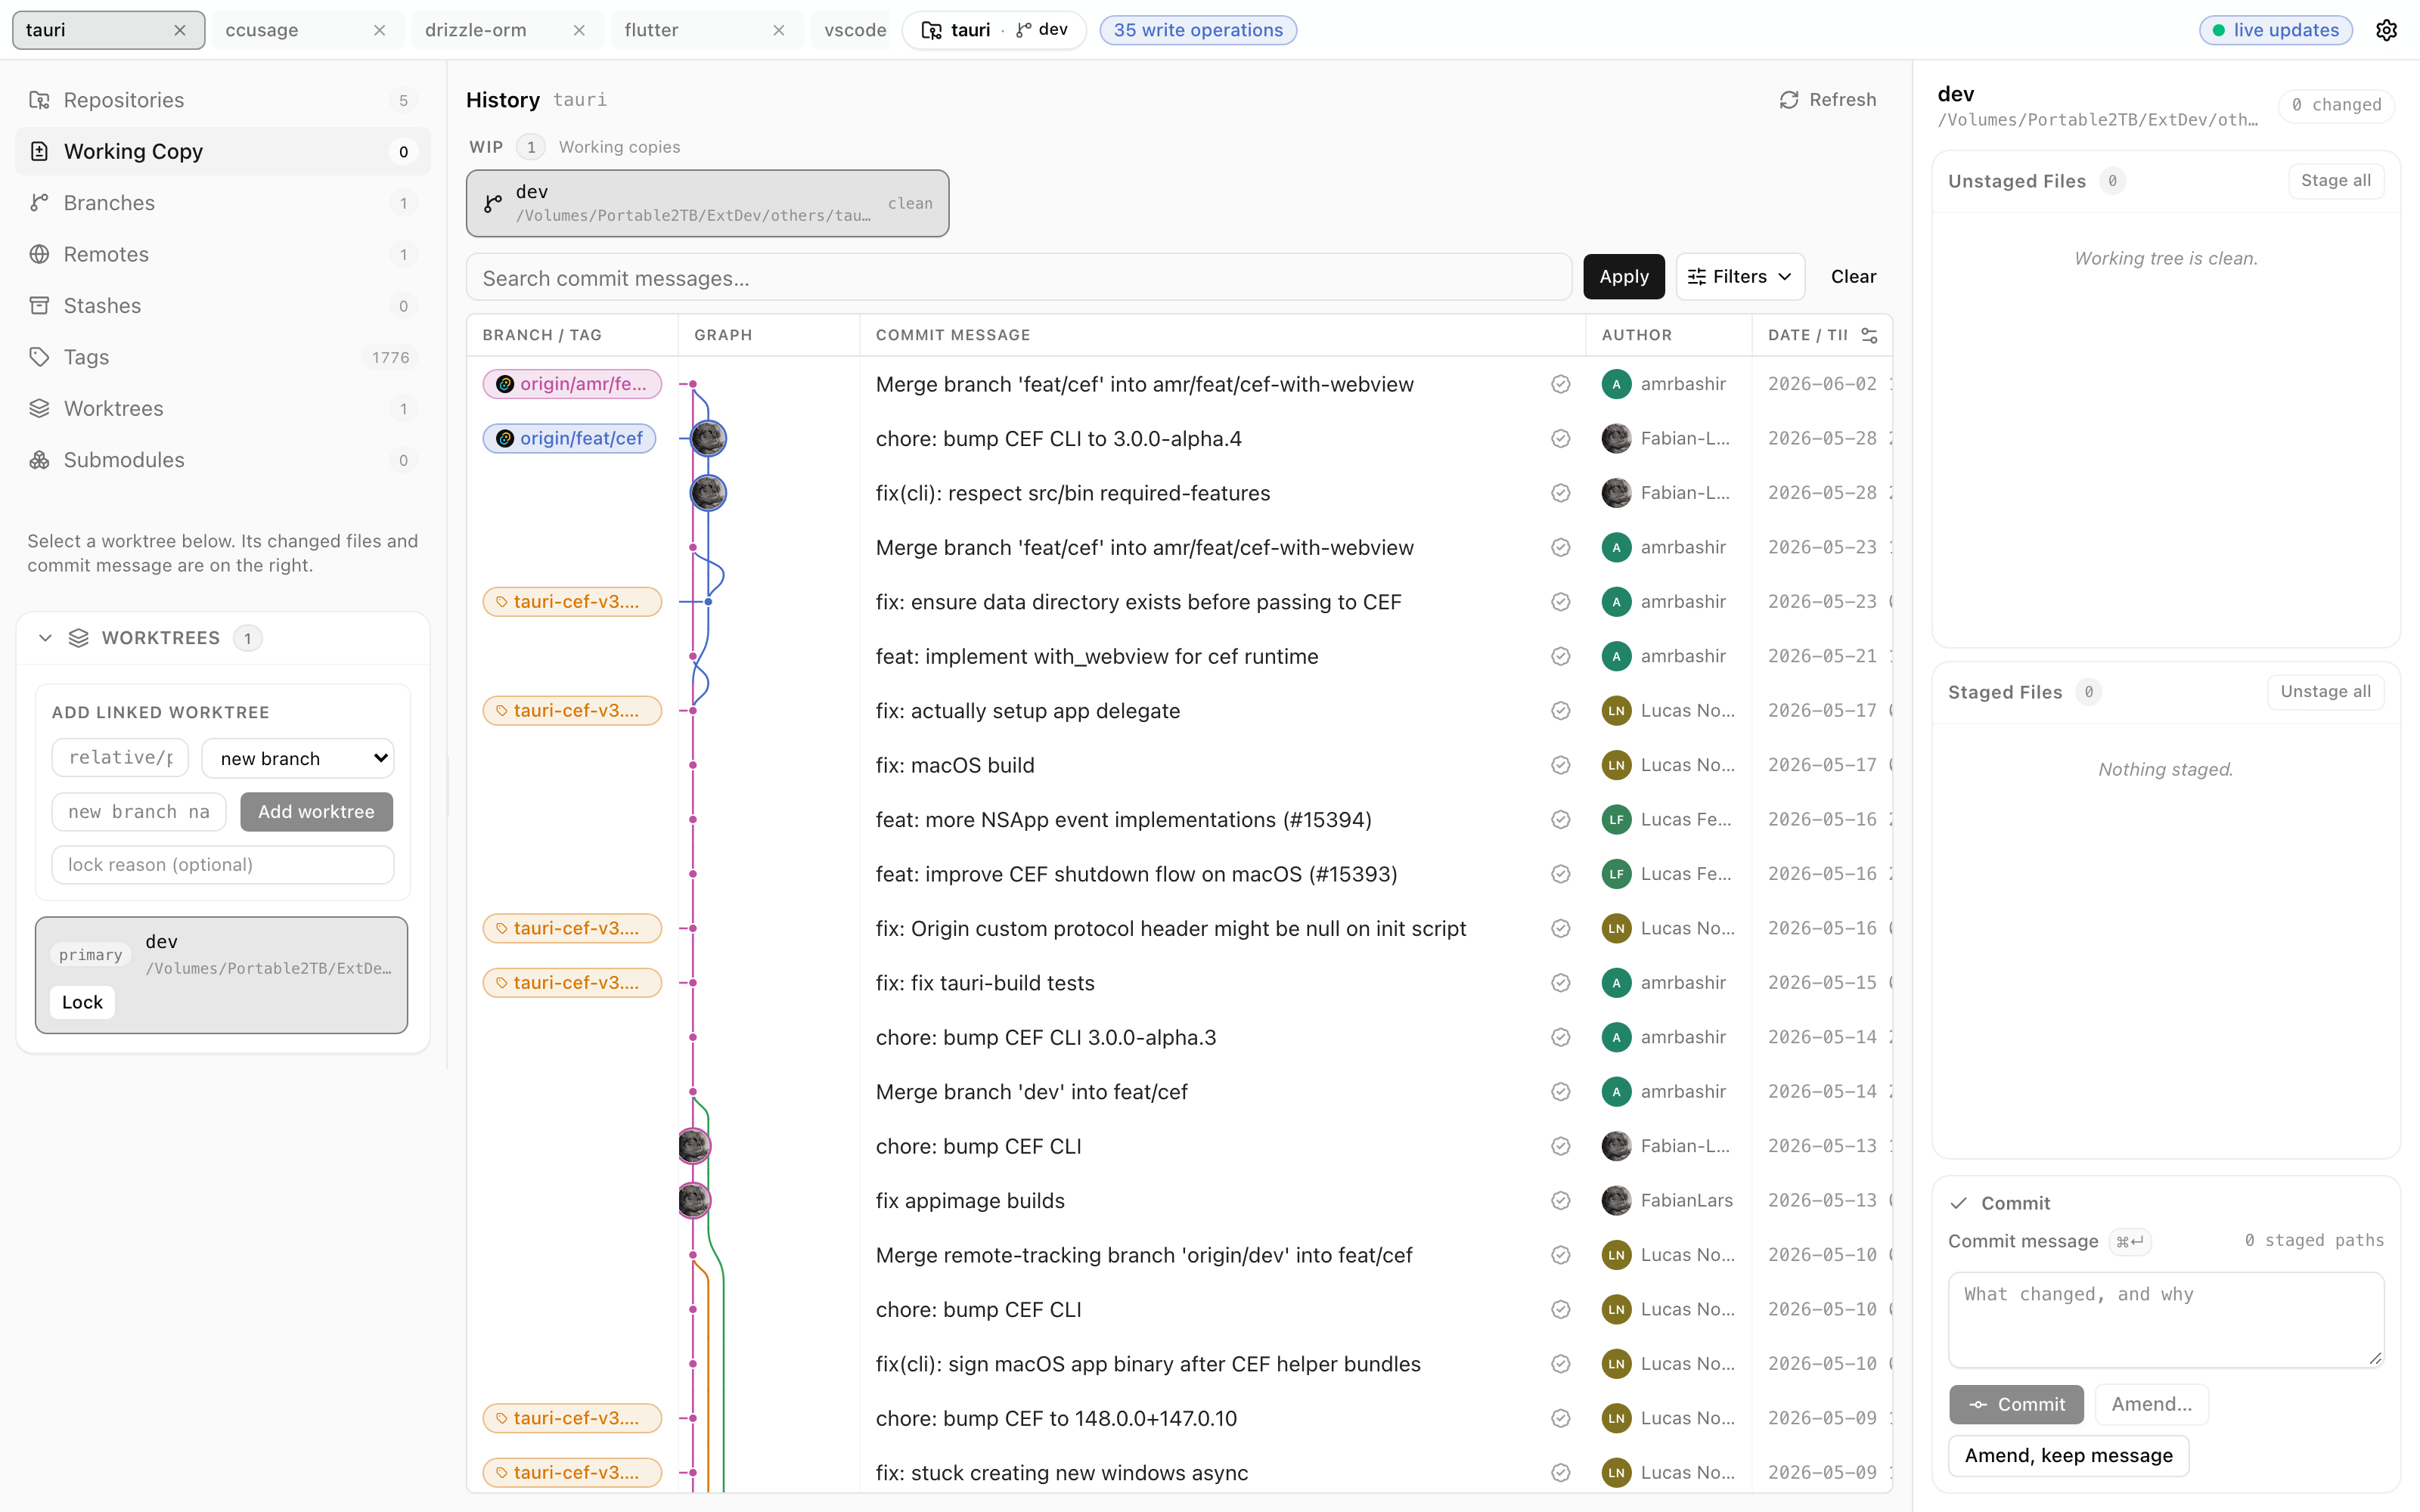
Task: Click Amend, keep message button
Action: pyautogui.click(x=2068, y=1456)
